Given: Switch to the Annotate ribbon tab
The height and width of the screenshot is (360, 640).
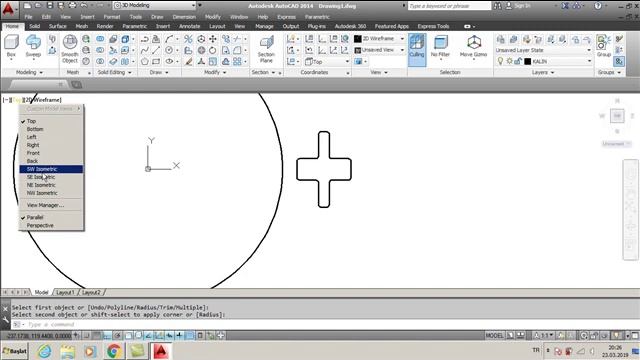Looking at the screenshot, I should (189, 26).
